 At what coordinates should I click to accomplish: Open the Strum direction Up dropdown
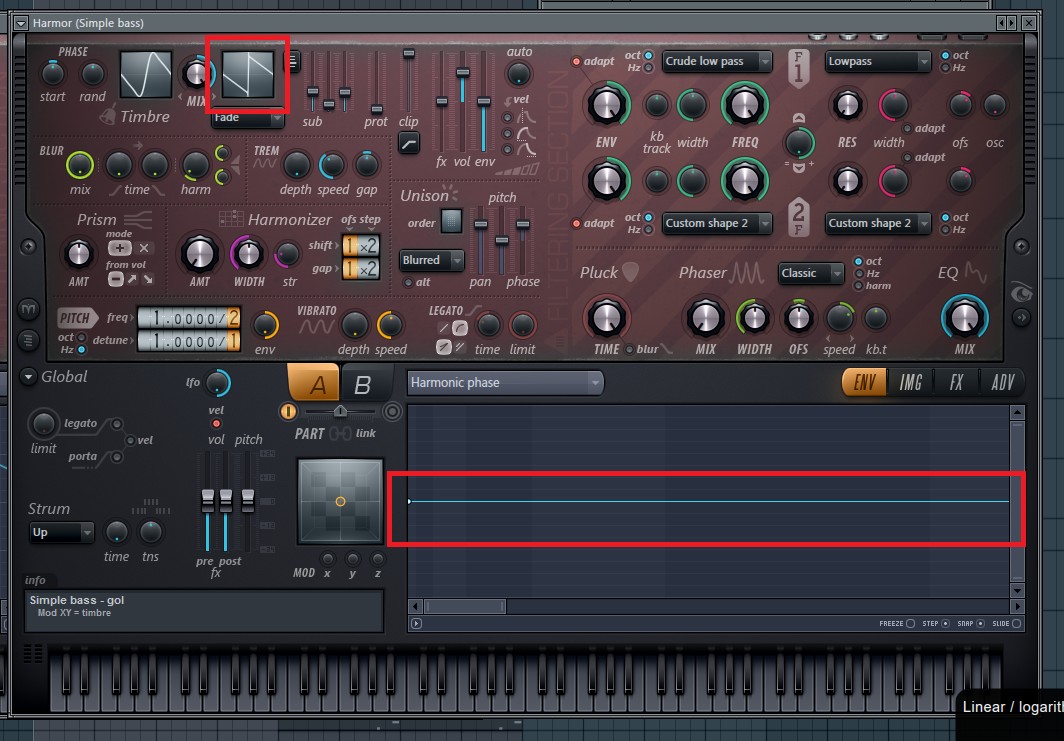(61, 533)
